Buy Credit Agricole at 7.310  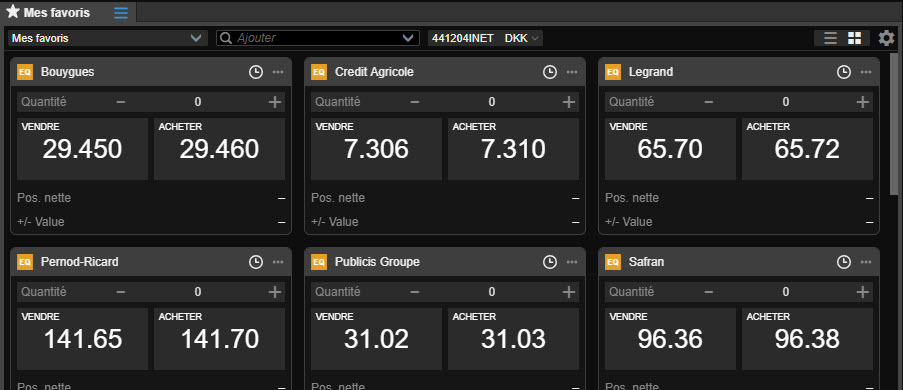(x=514, y=149)
